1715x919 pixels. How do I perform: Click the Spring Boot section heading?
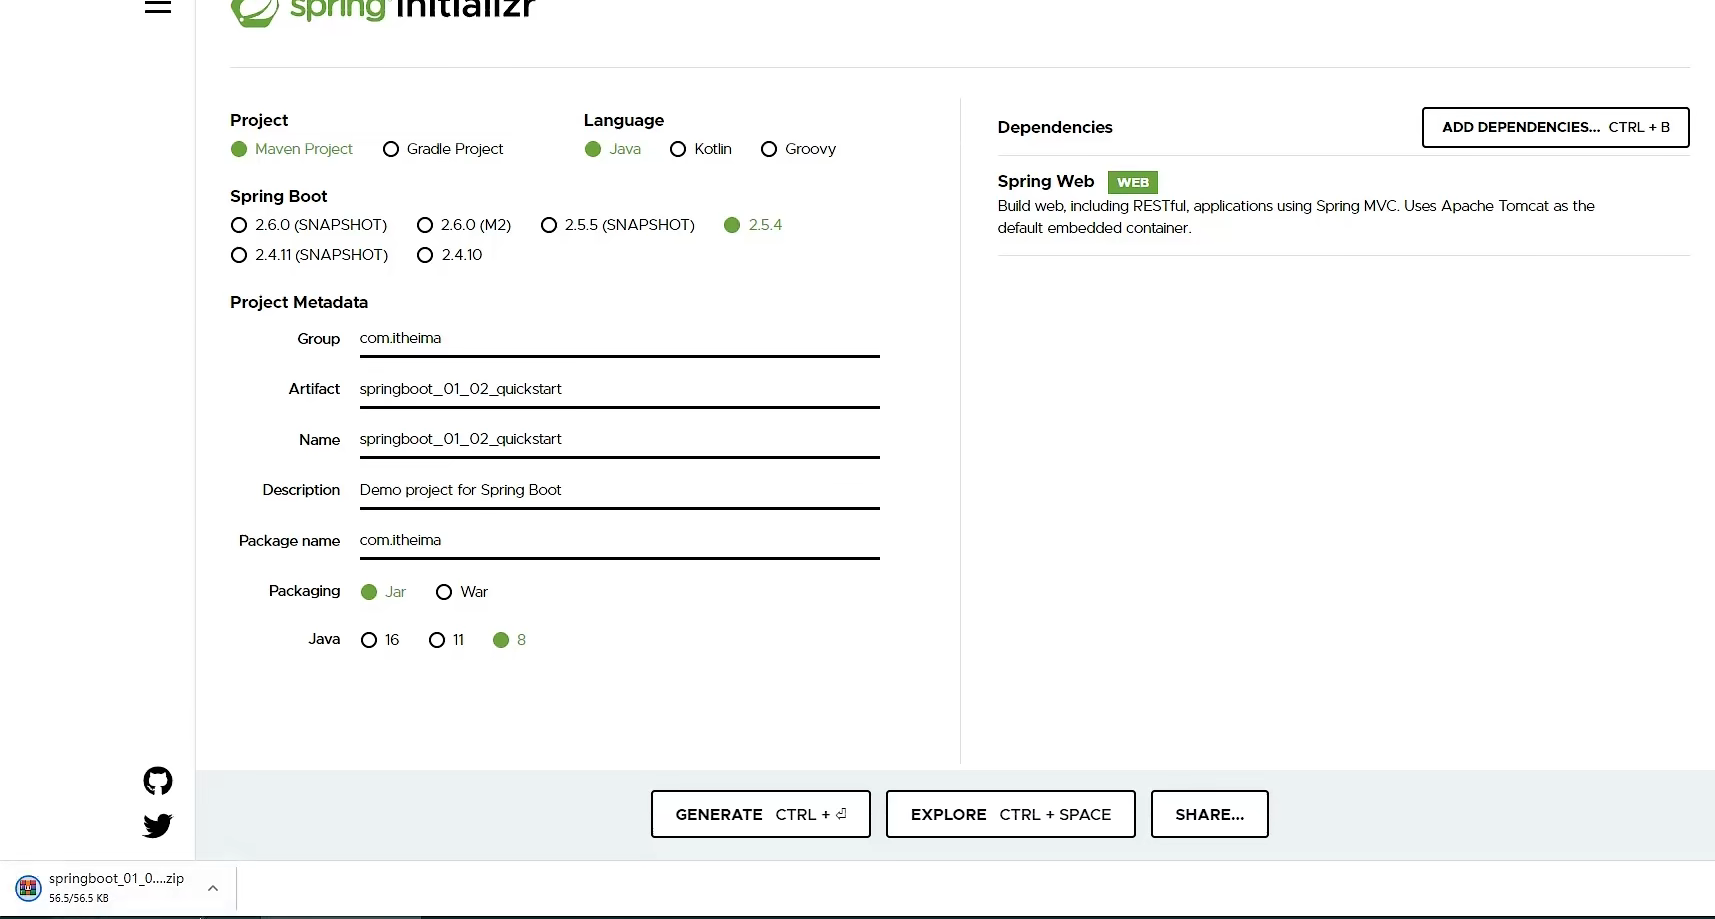click(279, 196)
